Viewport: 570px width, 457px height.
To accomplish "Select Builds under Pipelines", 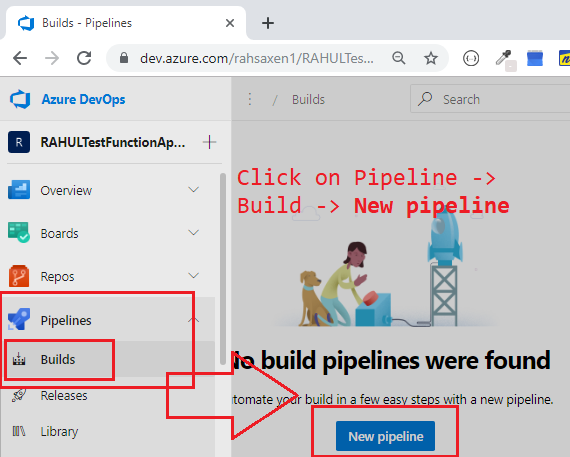I will point(58,360).
